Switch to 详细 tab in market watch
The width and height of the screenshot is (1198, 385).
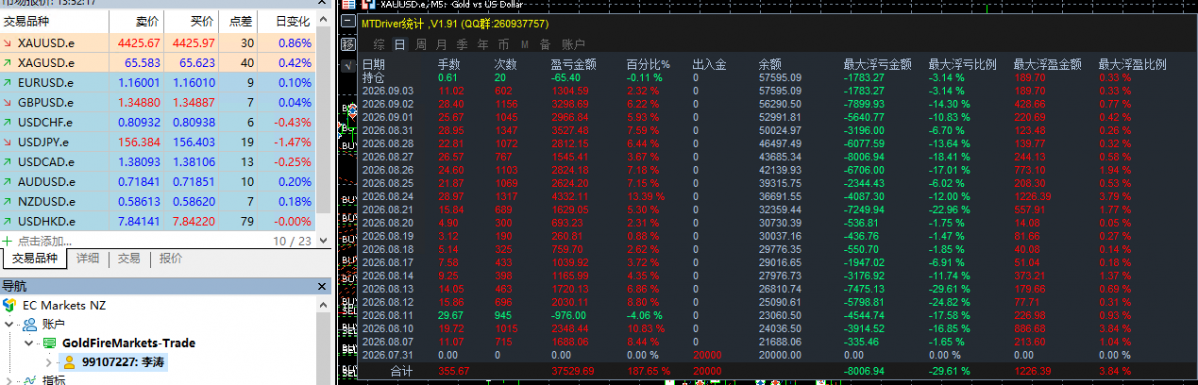tap(88, 258)
